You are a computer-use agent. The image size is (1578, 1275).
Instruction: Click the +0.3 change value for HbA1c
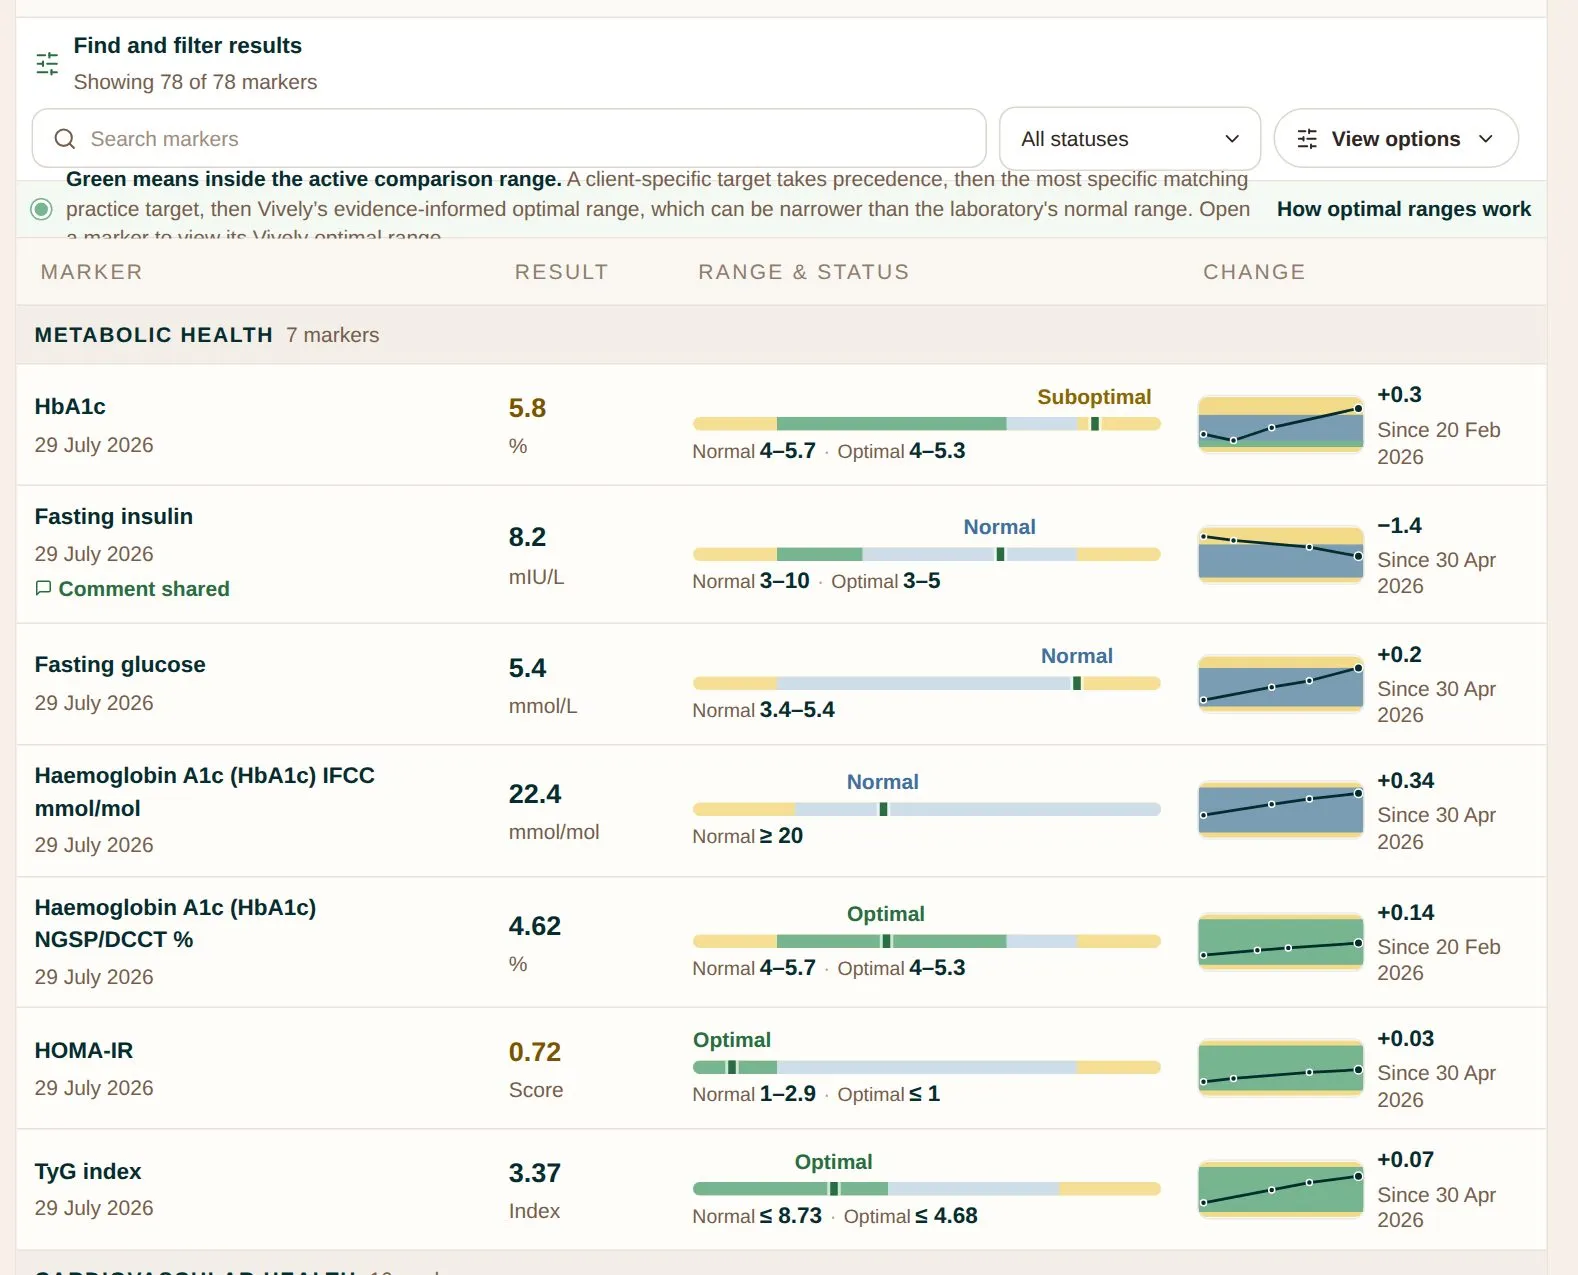click(1399, 395)
